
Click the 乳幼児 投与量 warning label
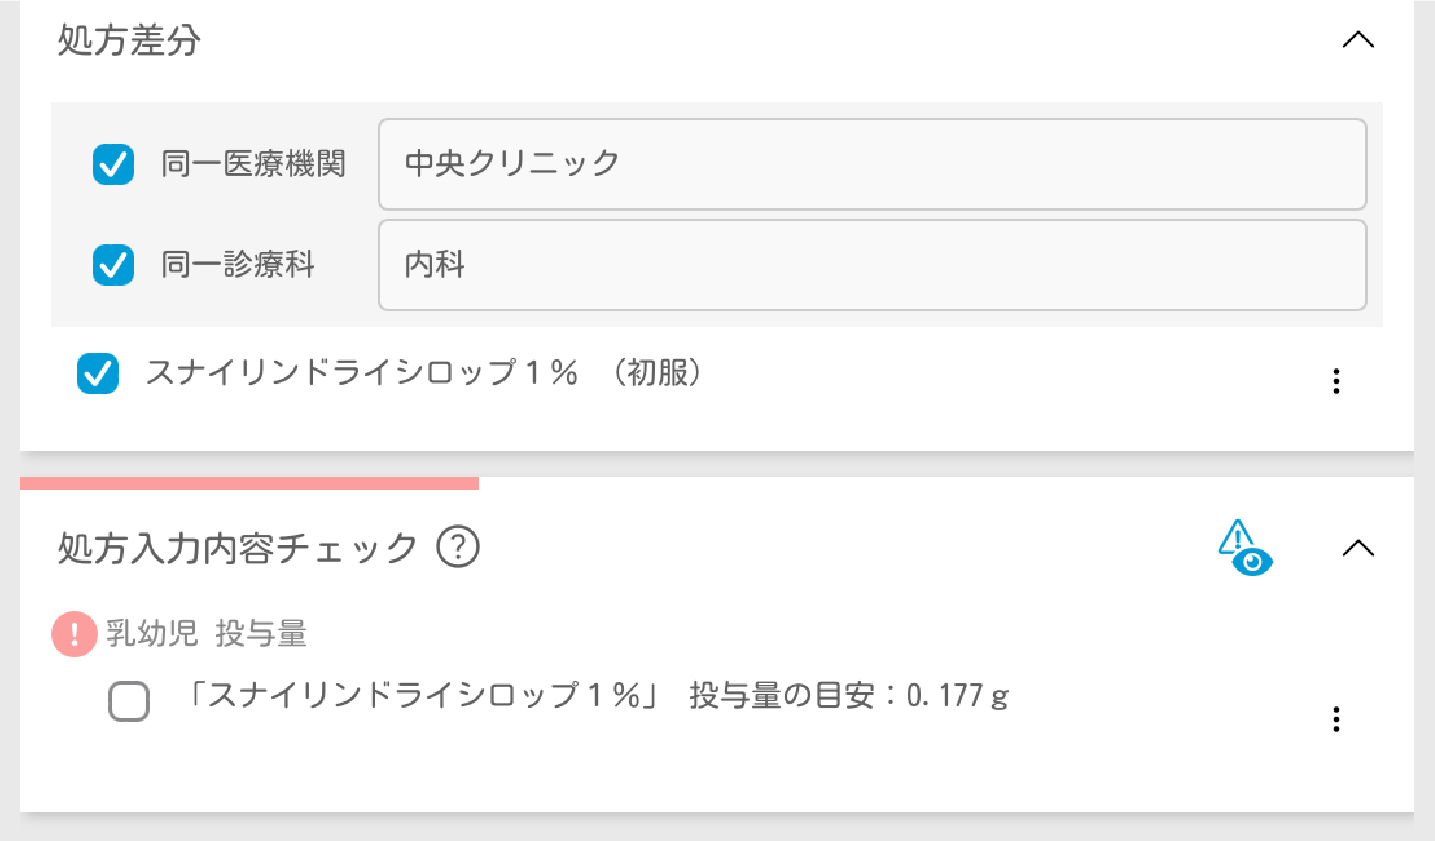206,634
